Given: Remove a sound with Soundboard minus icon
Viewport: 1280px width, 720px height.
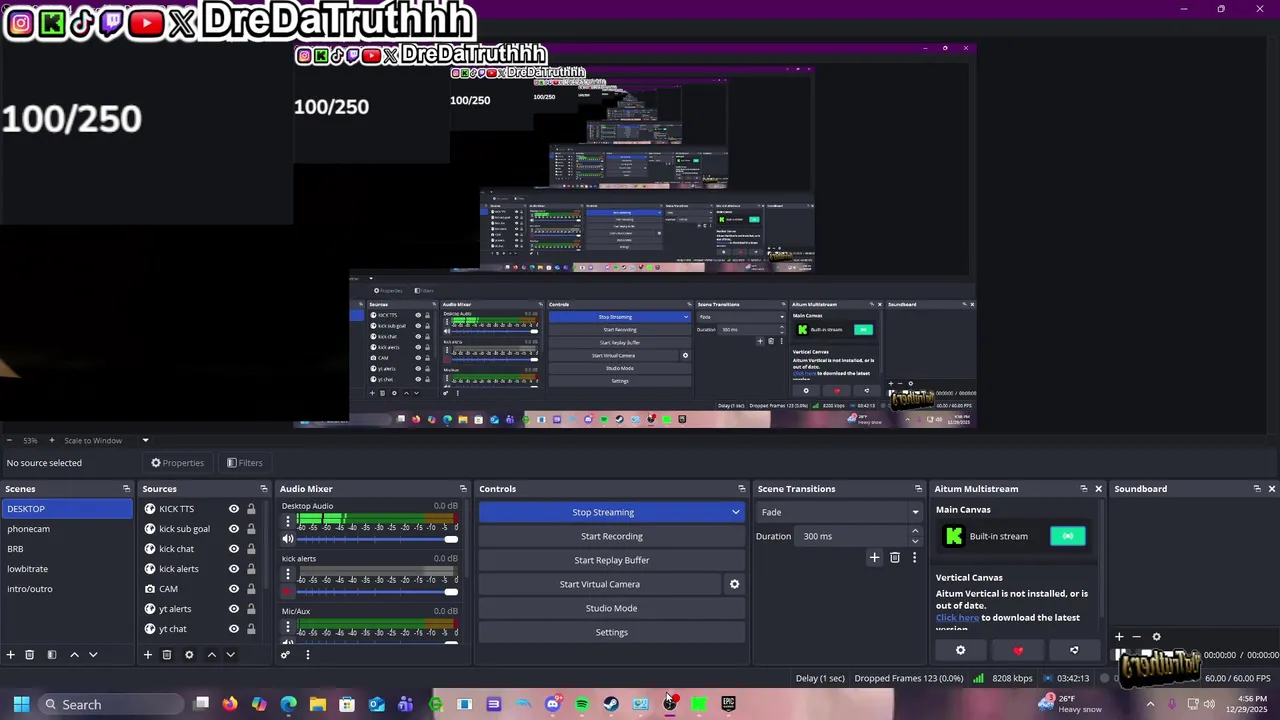Looking at the screenshot, I should 1136,637.
